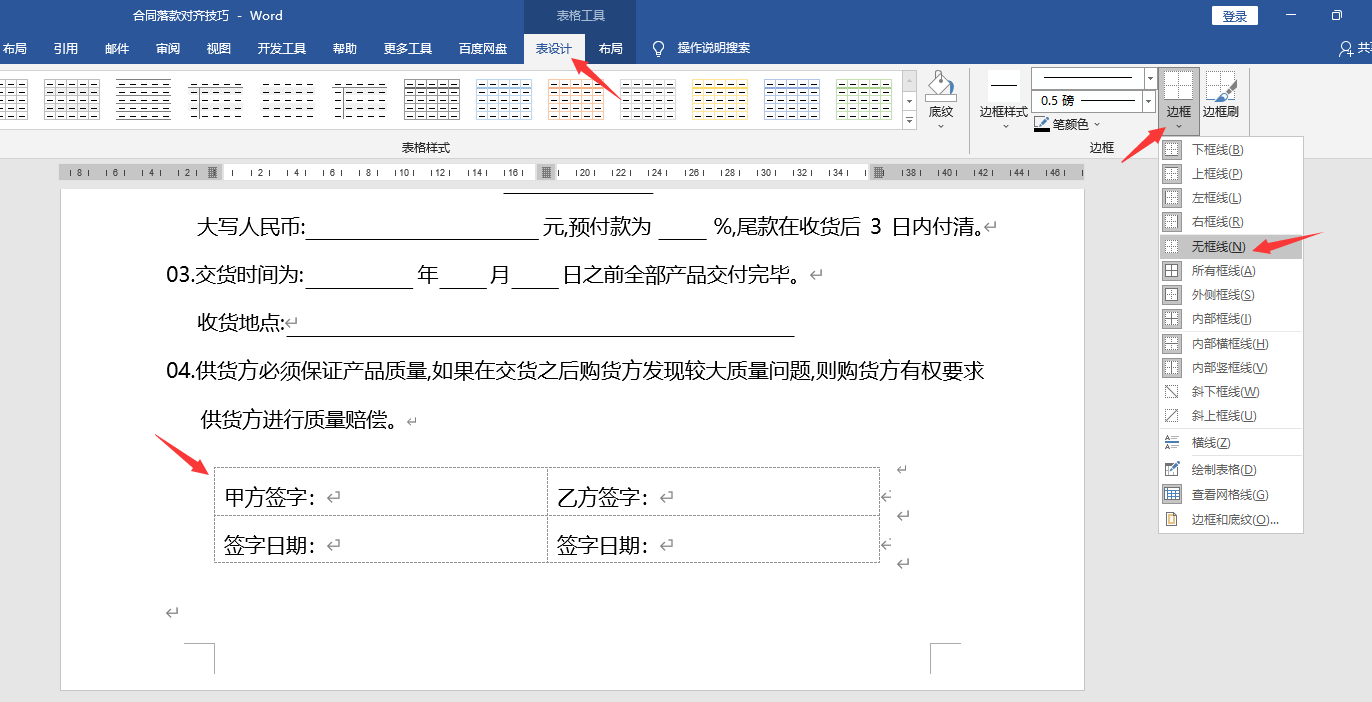Screen dimensions: 1372x702
Task: Click the 边框 borders grid icon
Action: click(1179, 86)
